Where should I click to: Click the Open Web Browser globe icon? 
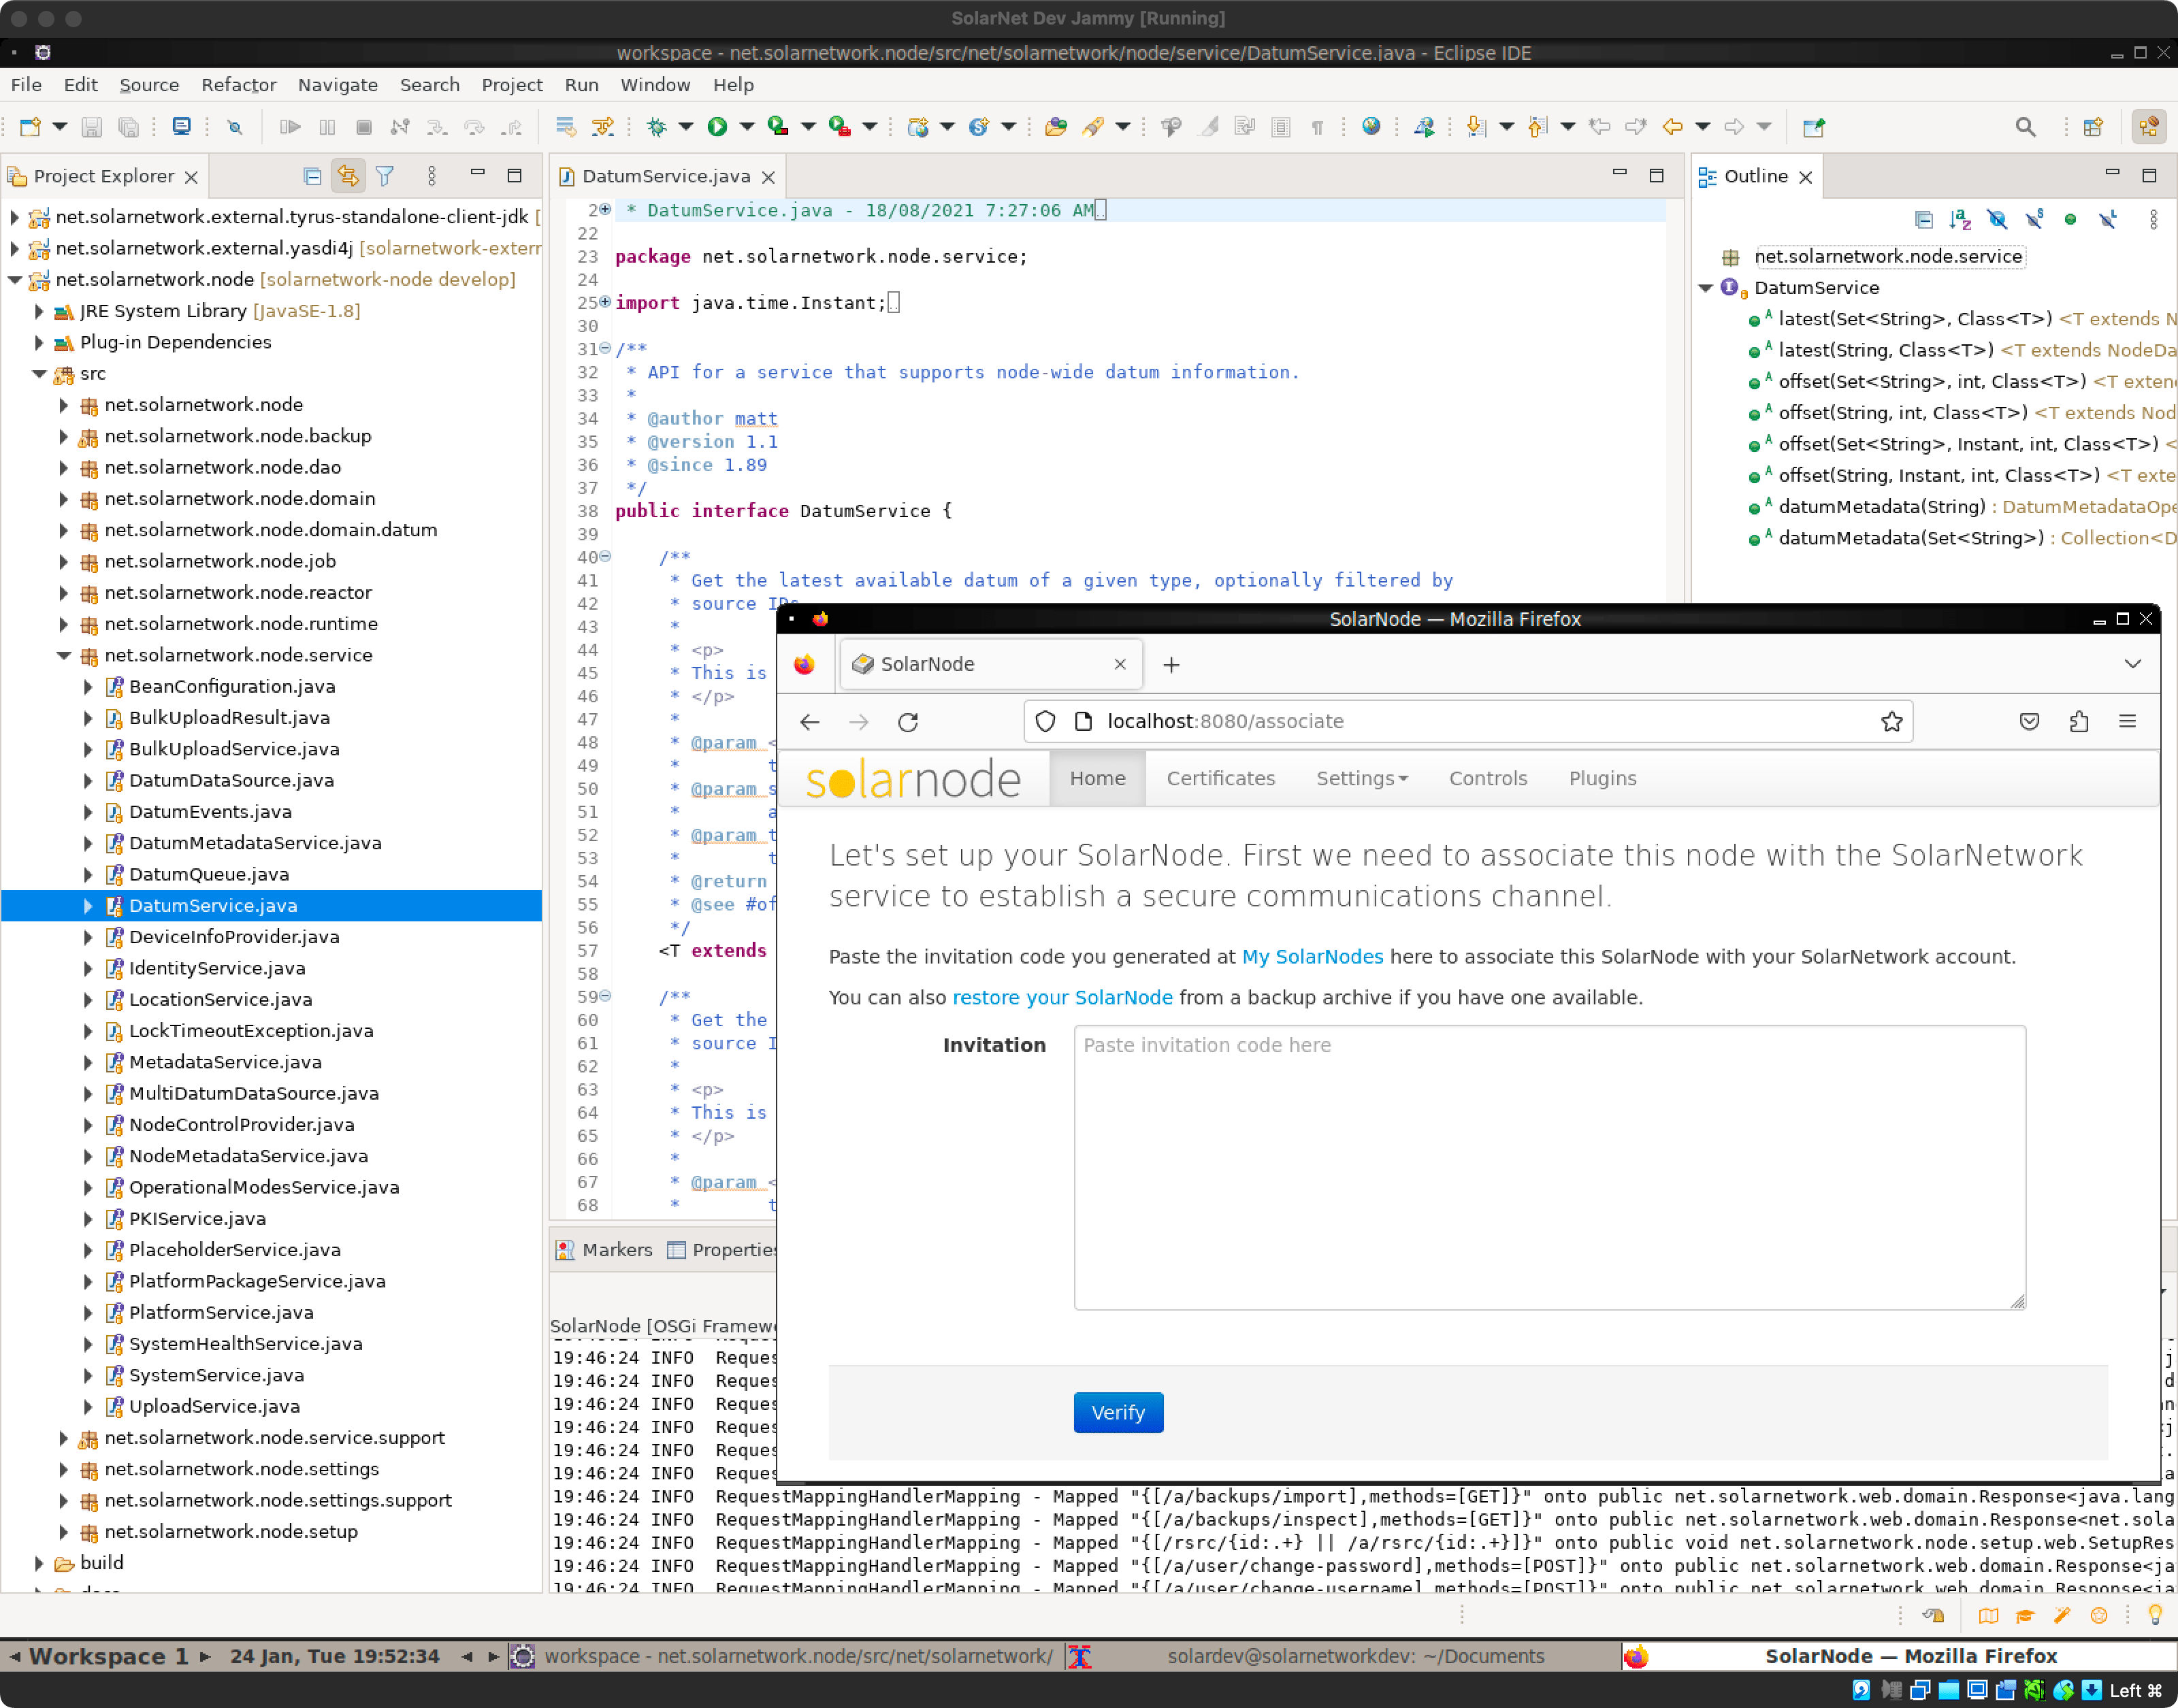(1371, 127)
